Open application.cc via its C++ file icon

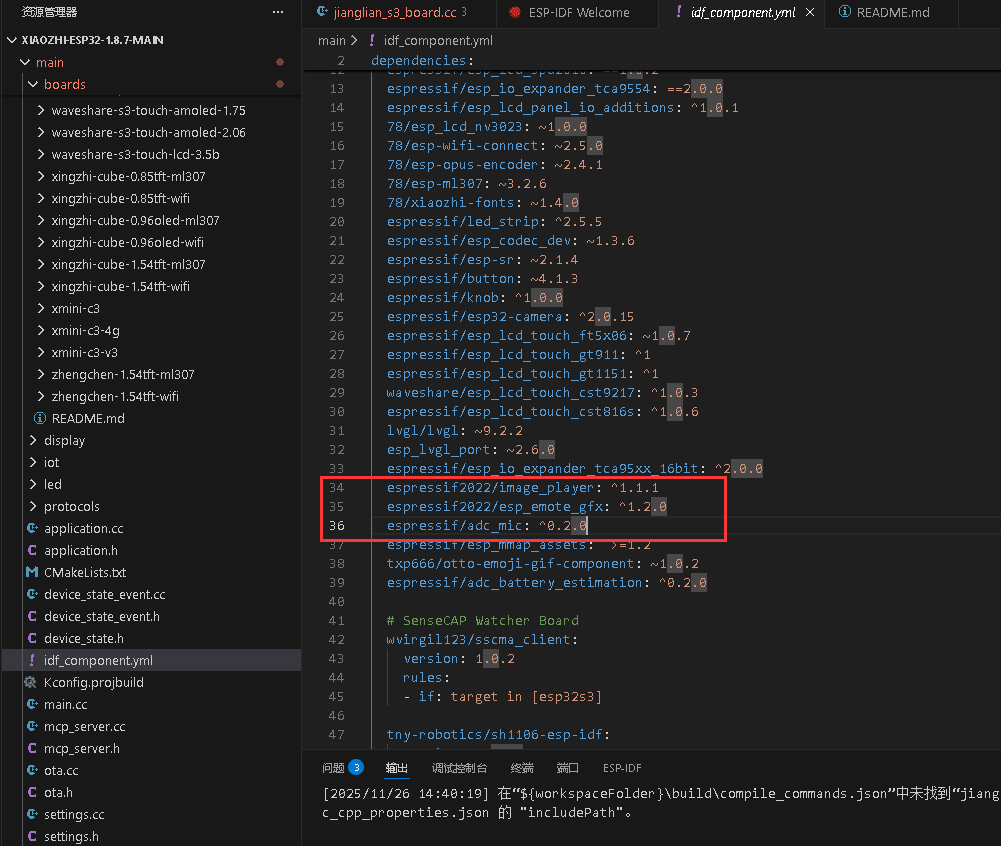pos(33,528)
